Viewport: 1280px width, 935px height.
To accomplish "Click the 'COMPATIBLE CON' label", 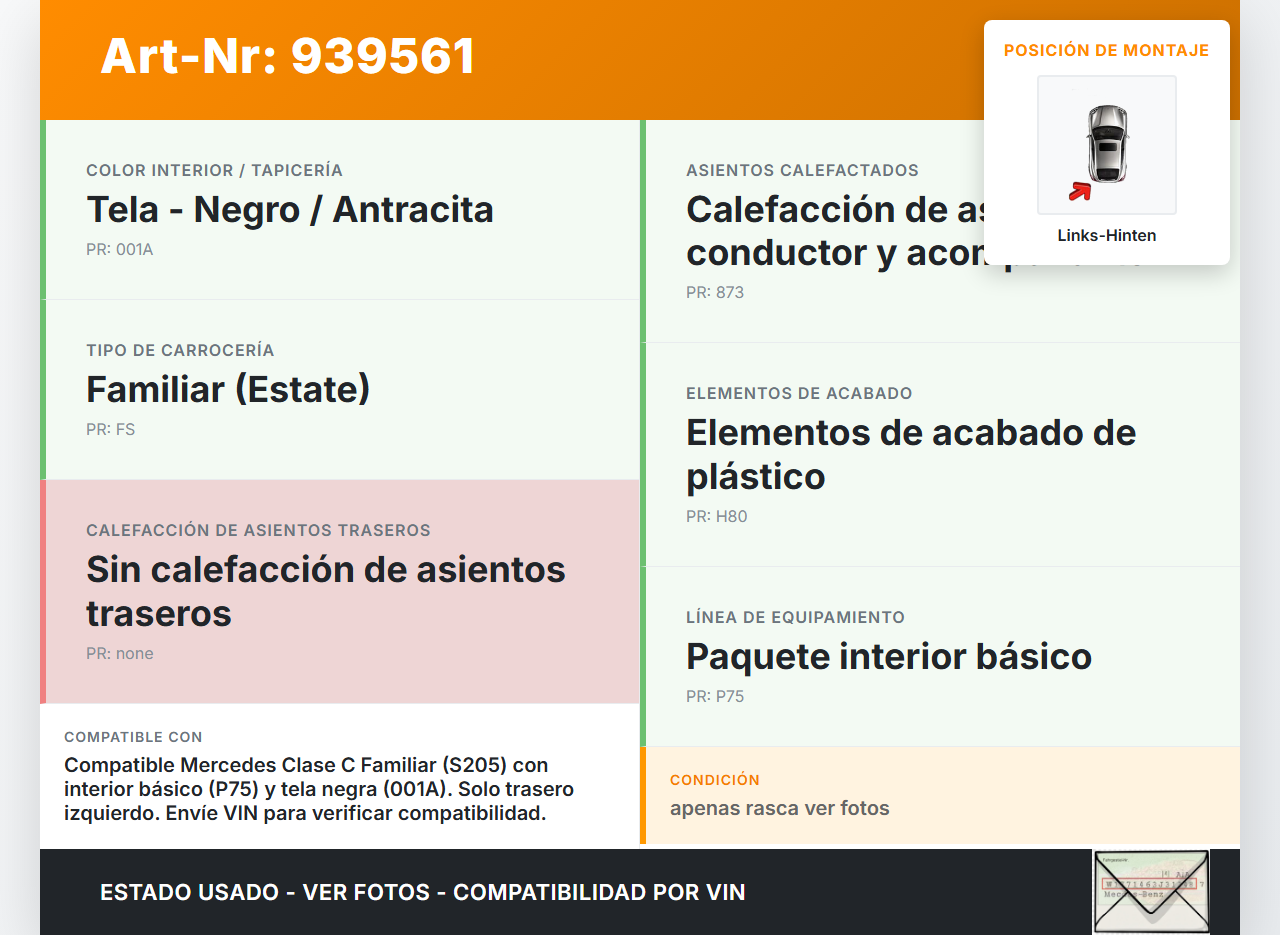I will click(133, 737).
